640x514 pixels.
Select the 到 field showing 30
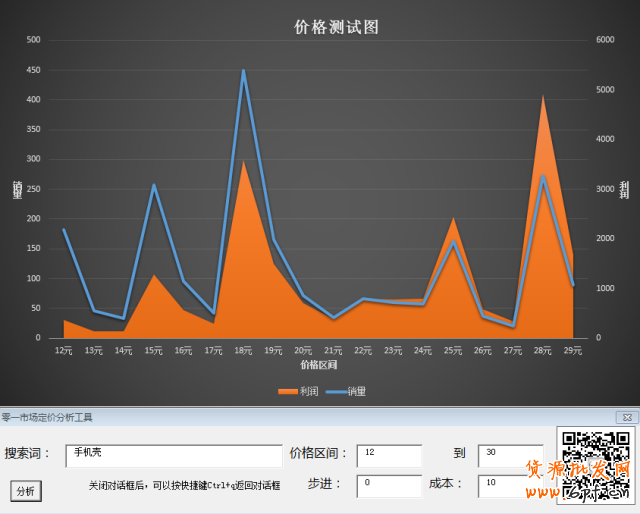510,456
